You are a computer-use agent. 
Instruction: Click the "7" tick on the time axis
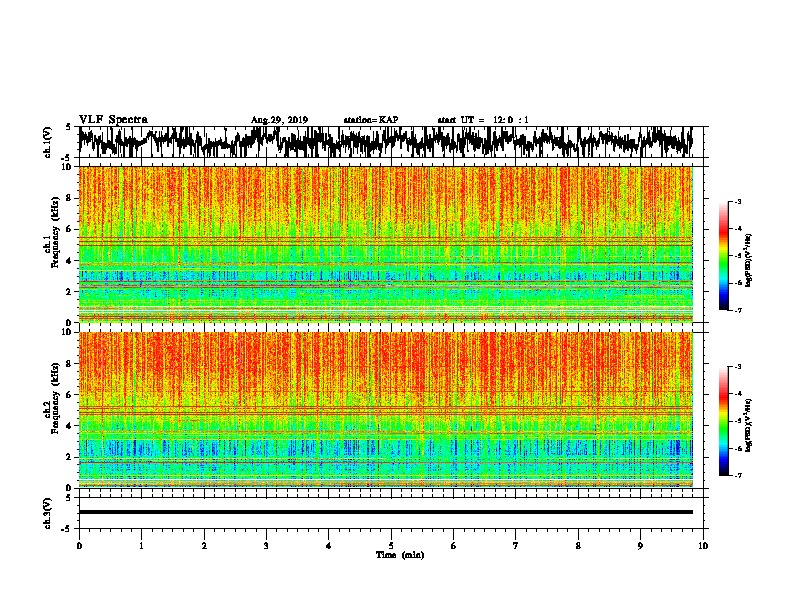coord(516,546)
